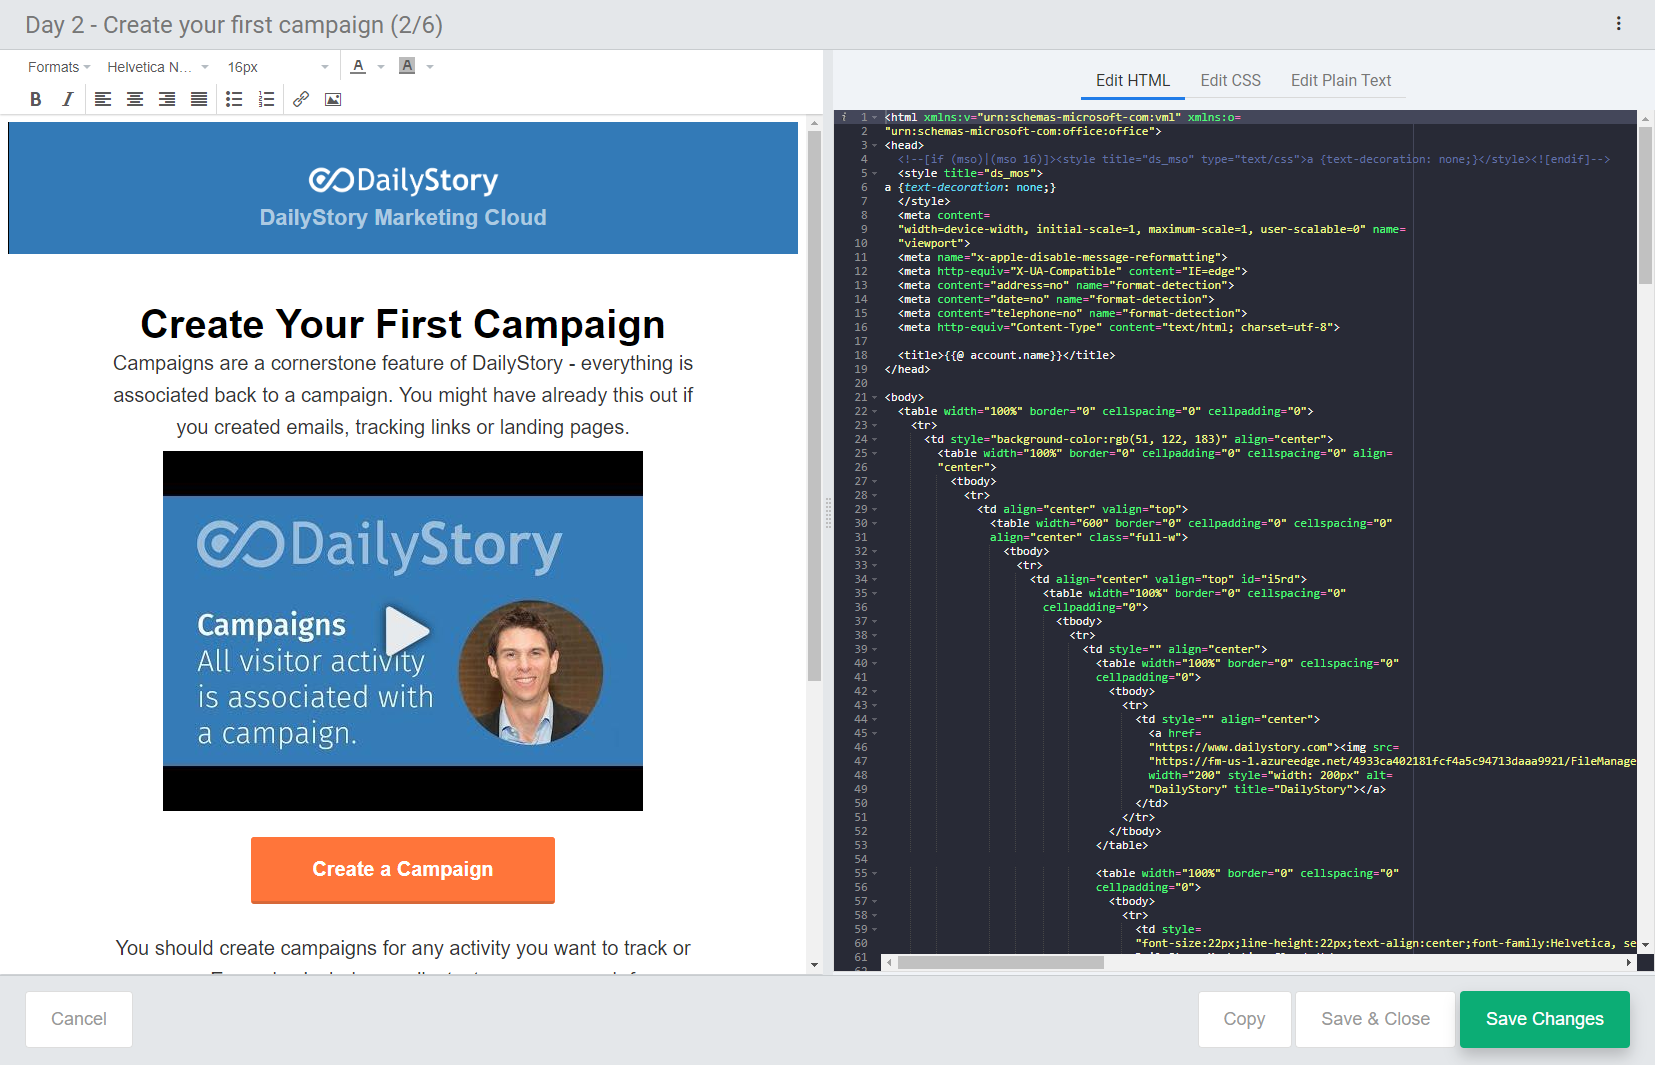The image size is (1655, 1065).
Task: Switch to the Edit Plain Text tab
Action: pyautogui.click(x=1340, y=80)
